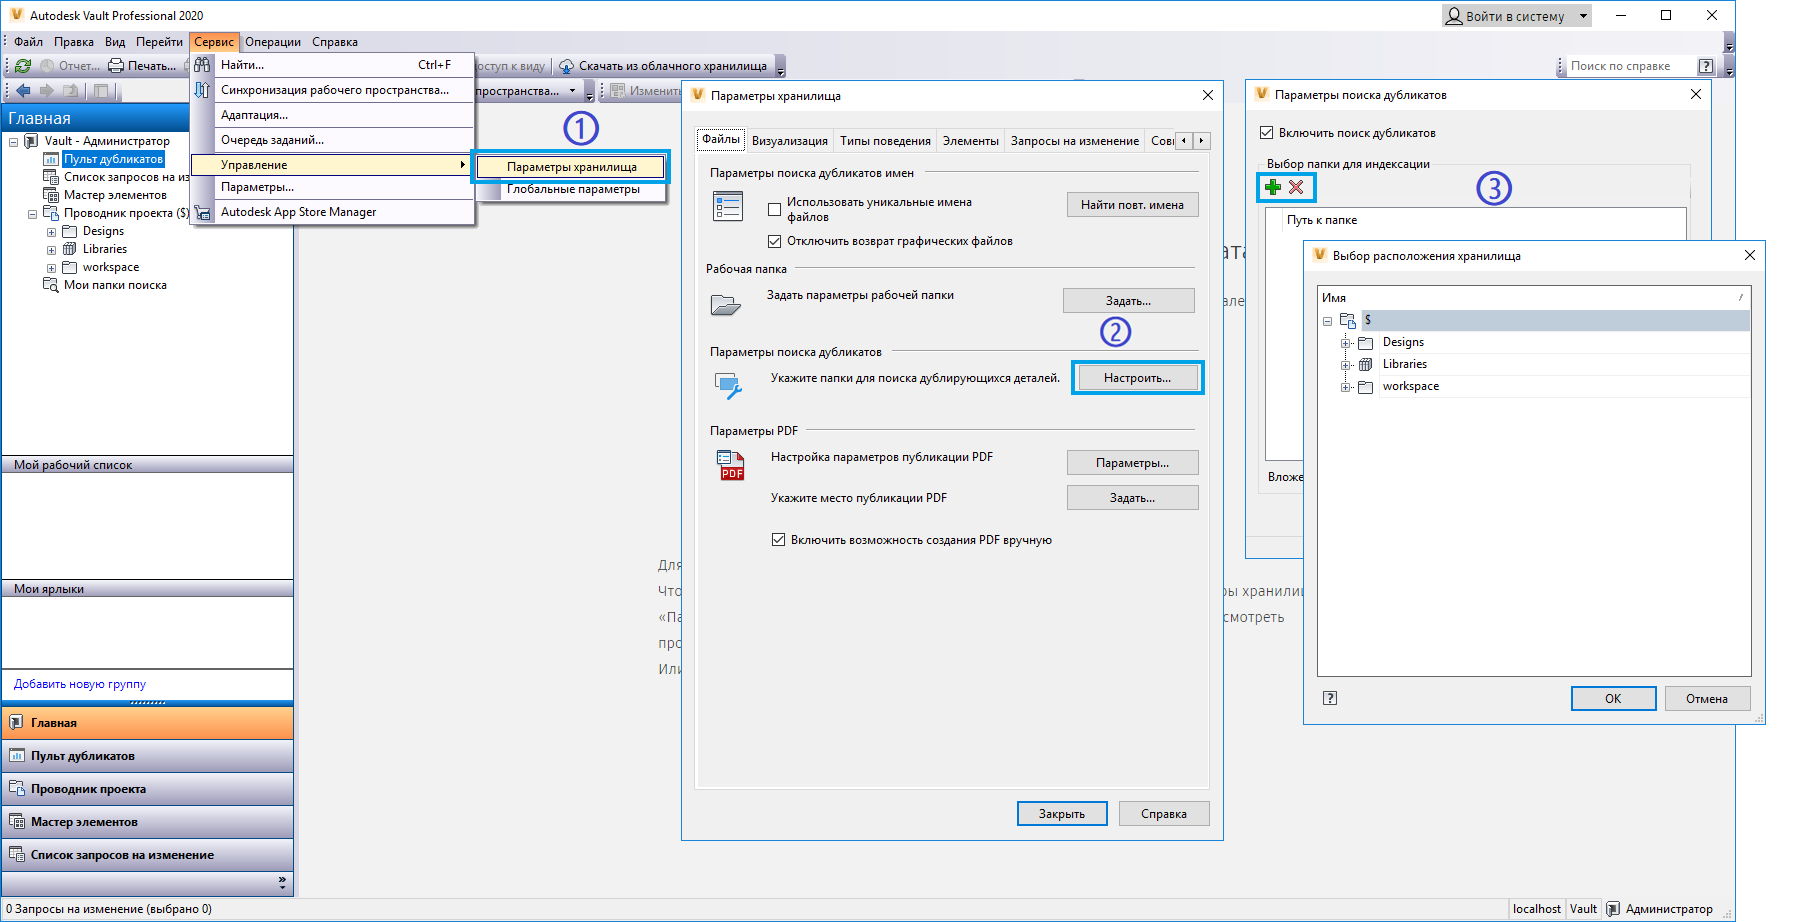Expand Designs in location dialog

coord(1346,343)
